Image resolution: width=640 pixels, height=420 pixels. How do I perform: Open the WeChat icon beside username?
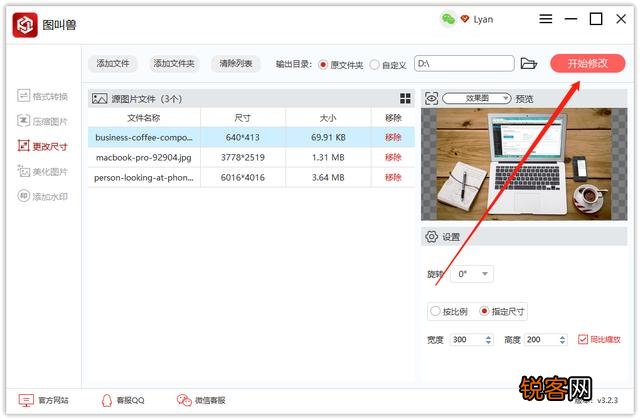(x=448, y=19)
